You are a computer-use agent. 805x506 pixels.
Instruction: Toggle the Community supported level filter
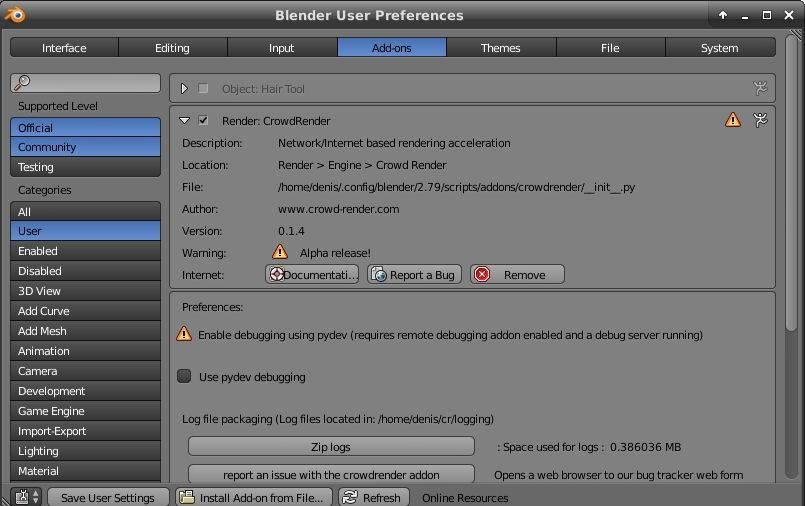tap(85, 147)
